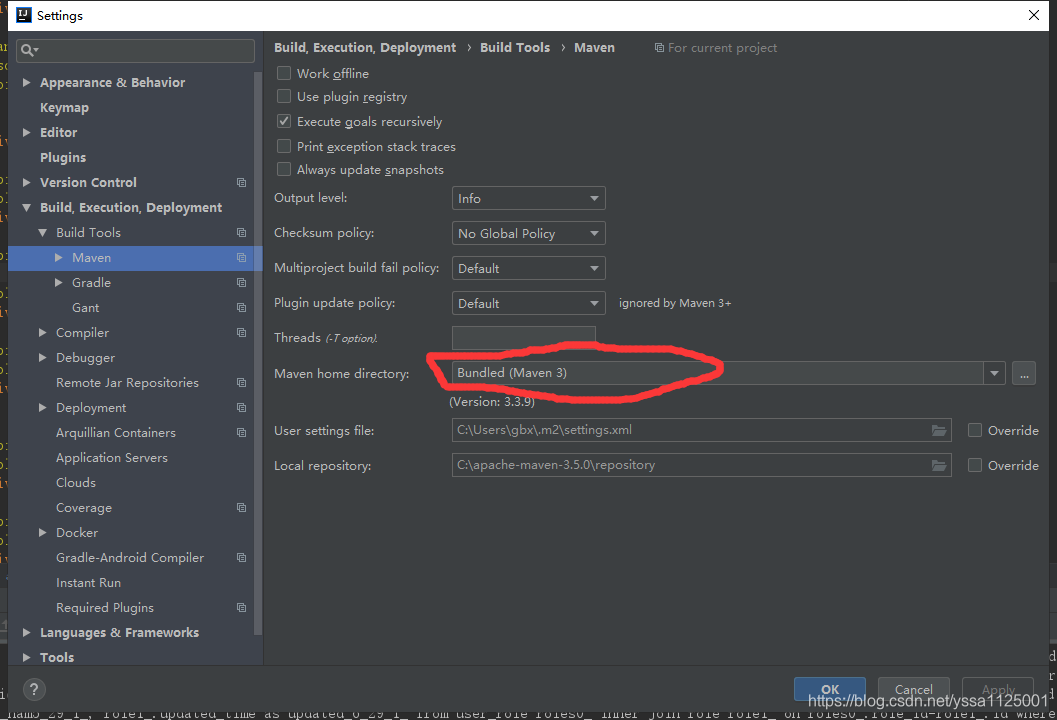Image resolution: width=1057 pixels, height=720 pixels.
Task: Click the project-level icon beside Build Tools
Action: pyautogui.click(x=241, y=233)
